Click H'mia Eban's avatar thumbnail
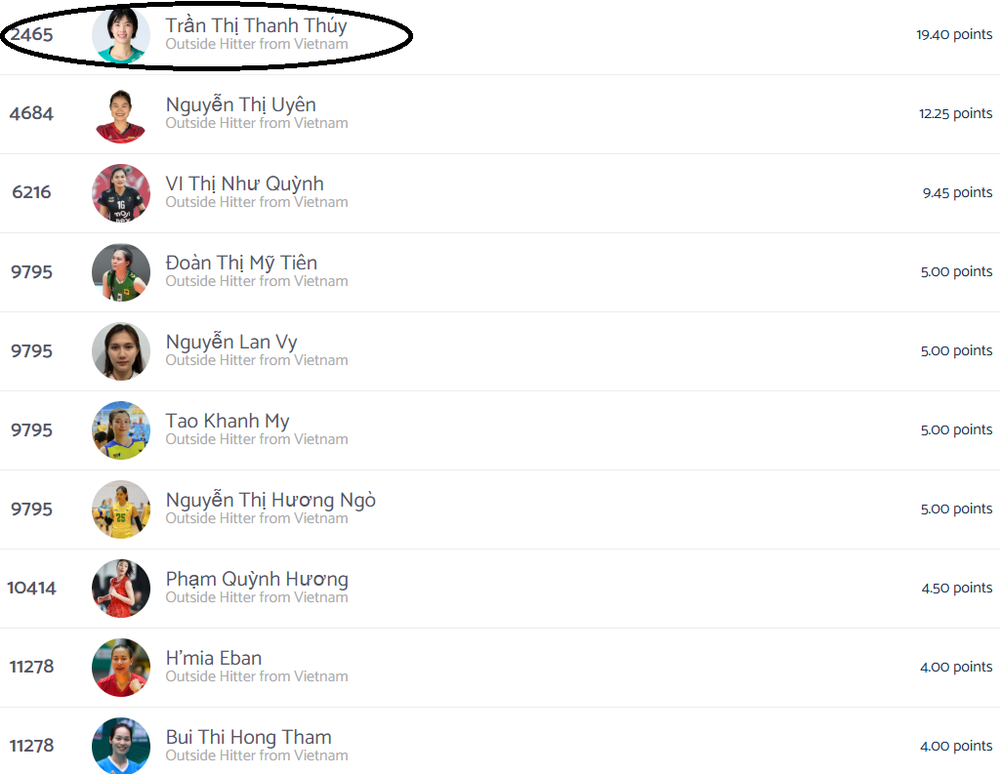This screenshot has height=774, width=1000. pyautogui.click(x=121, y=668)
